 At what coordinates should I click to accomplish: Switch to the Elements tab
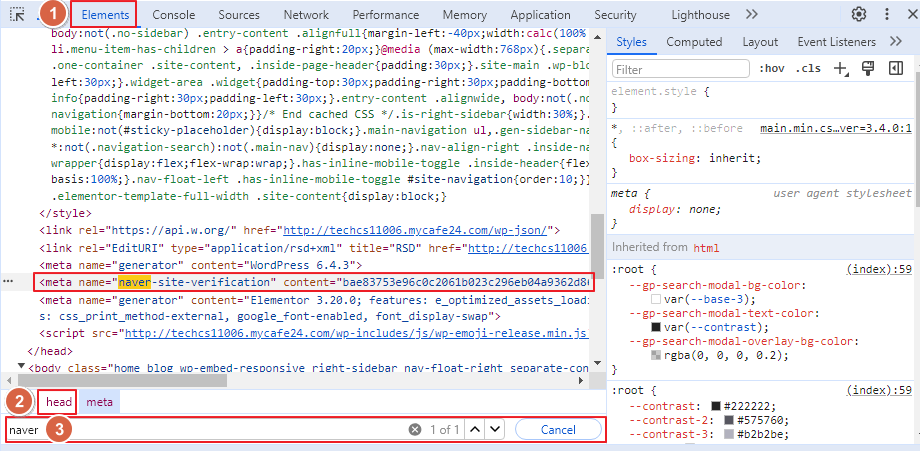pos(105,15)
